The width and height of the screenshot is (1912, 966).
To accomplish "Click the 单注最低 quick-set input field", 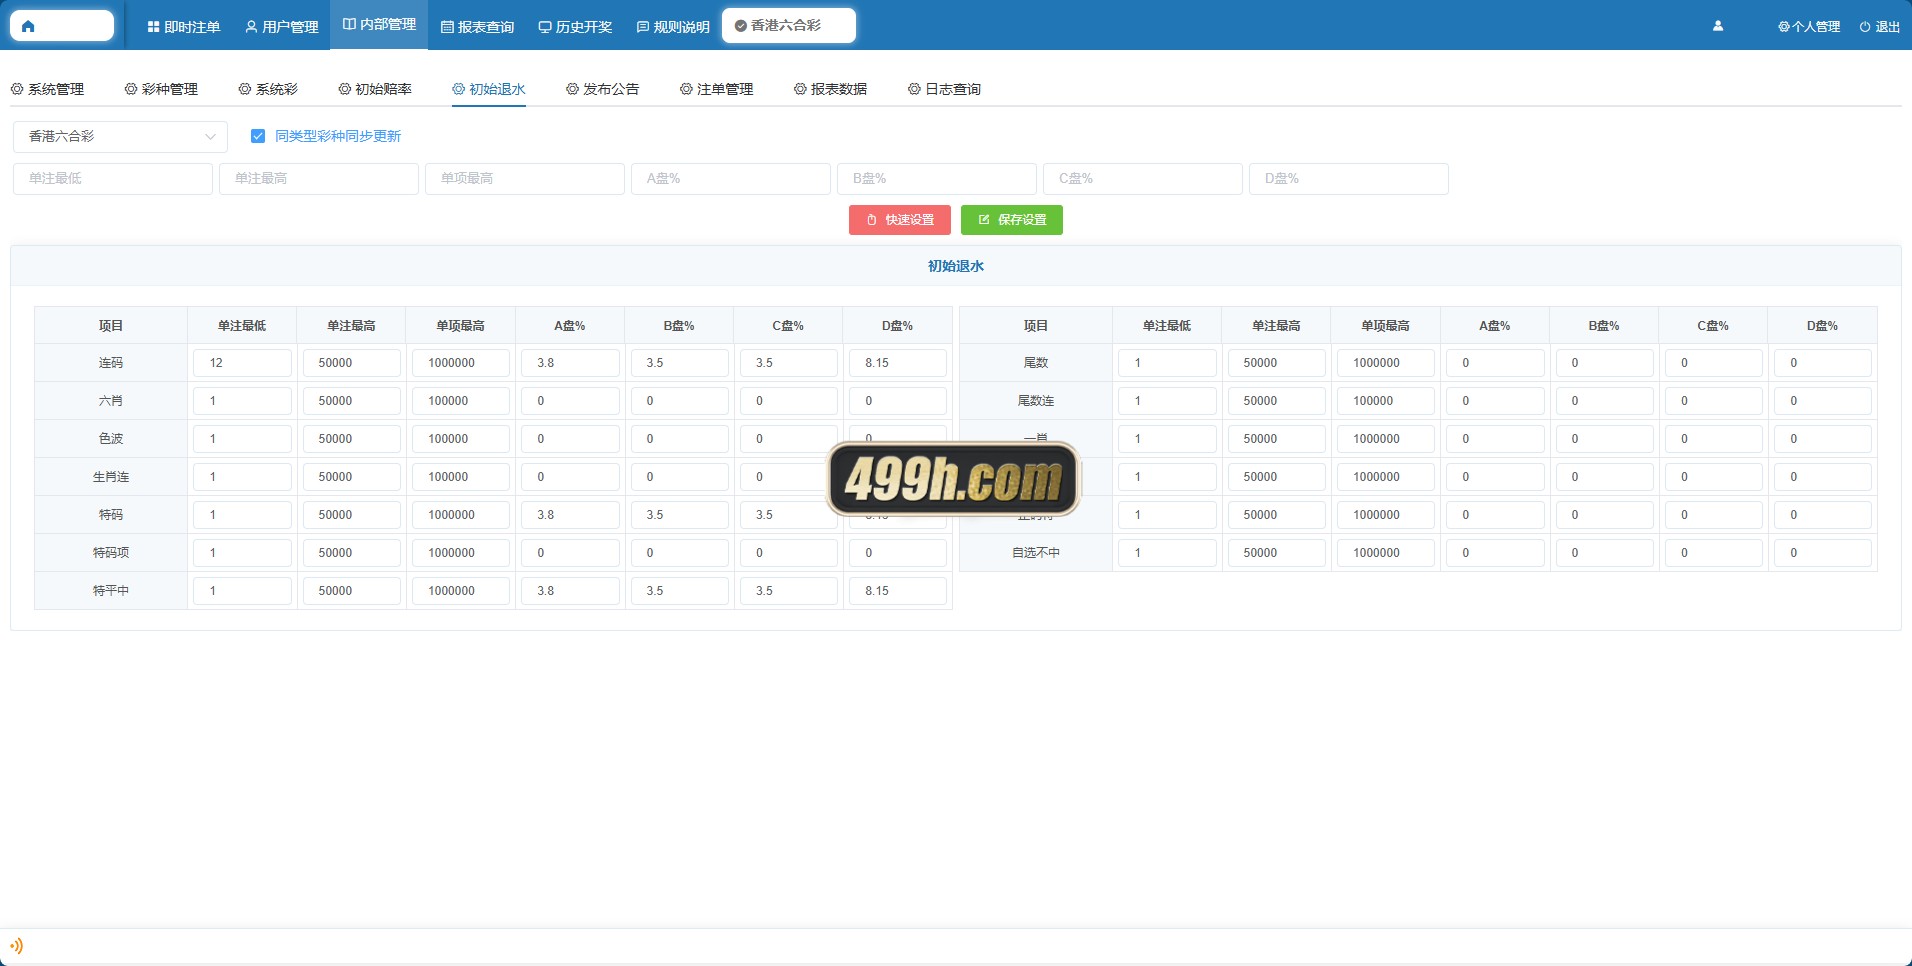I will (113, 178).
